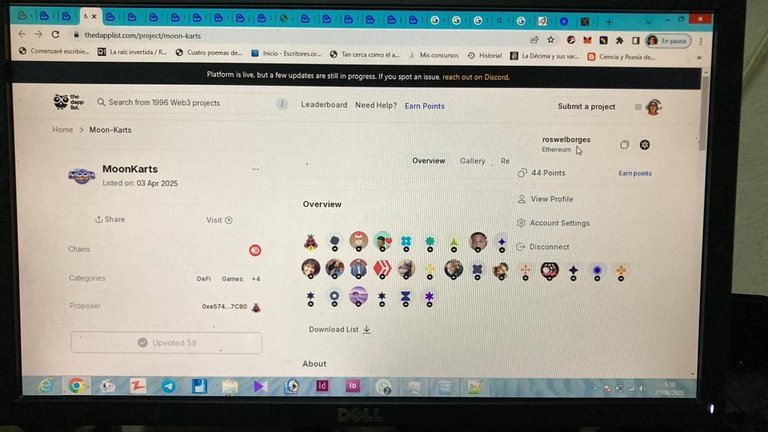Image resolution: width=768 pixels, height=432 pixels.
Task: Toggle the Upvoted 59 button
Action: [x=167, y=342]
